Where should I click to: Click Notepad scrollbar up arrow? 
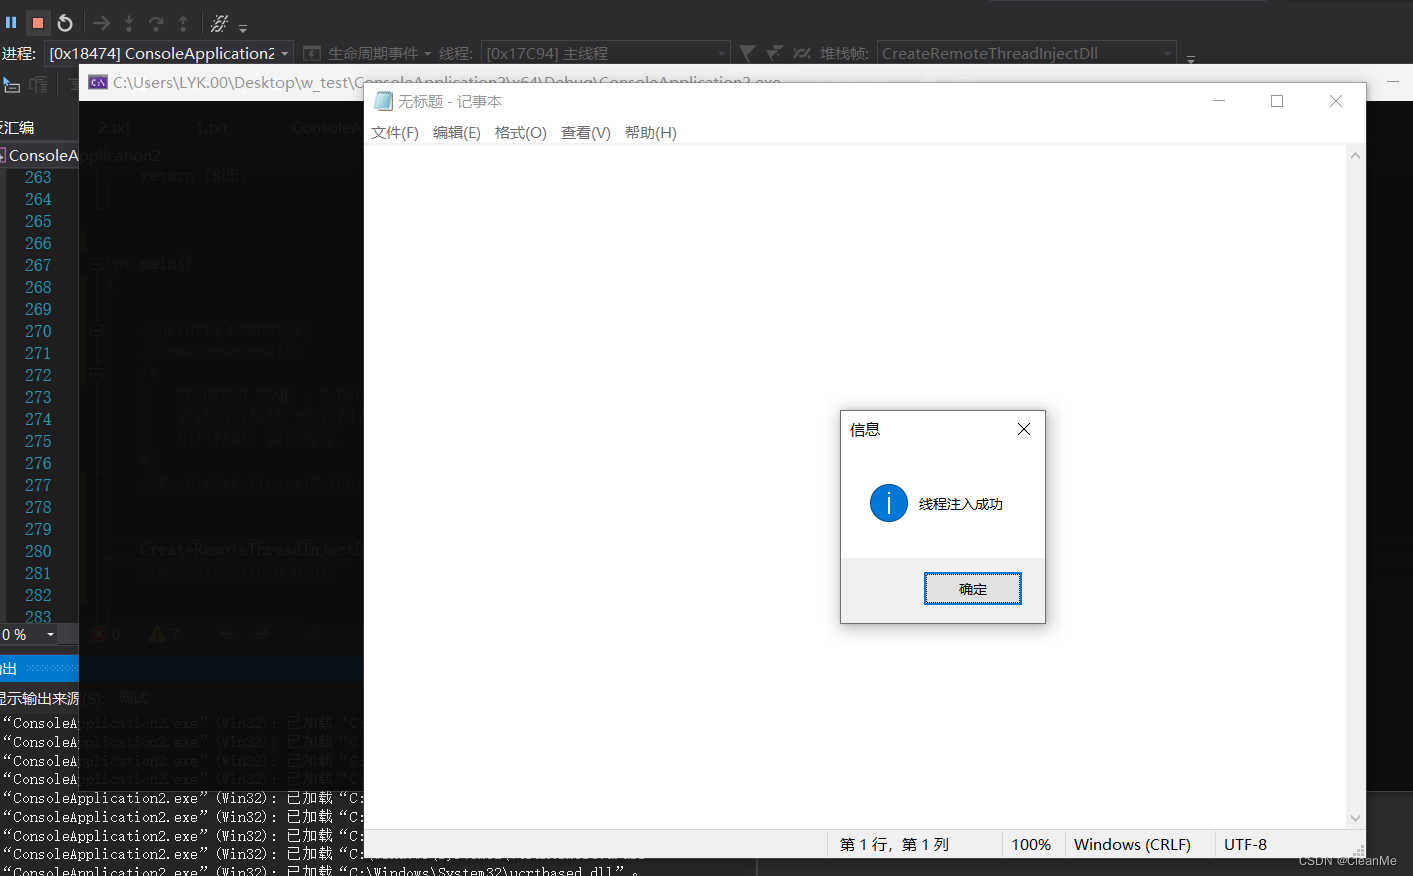coord(1355,155)
